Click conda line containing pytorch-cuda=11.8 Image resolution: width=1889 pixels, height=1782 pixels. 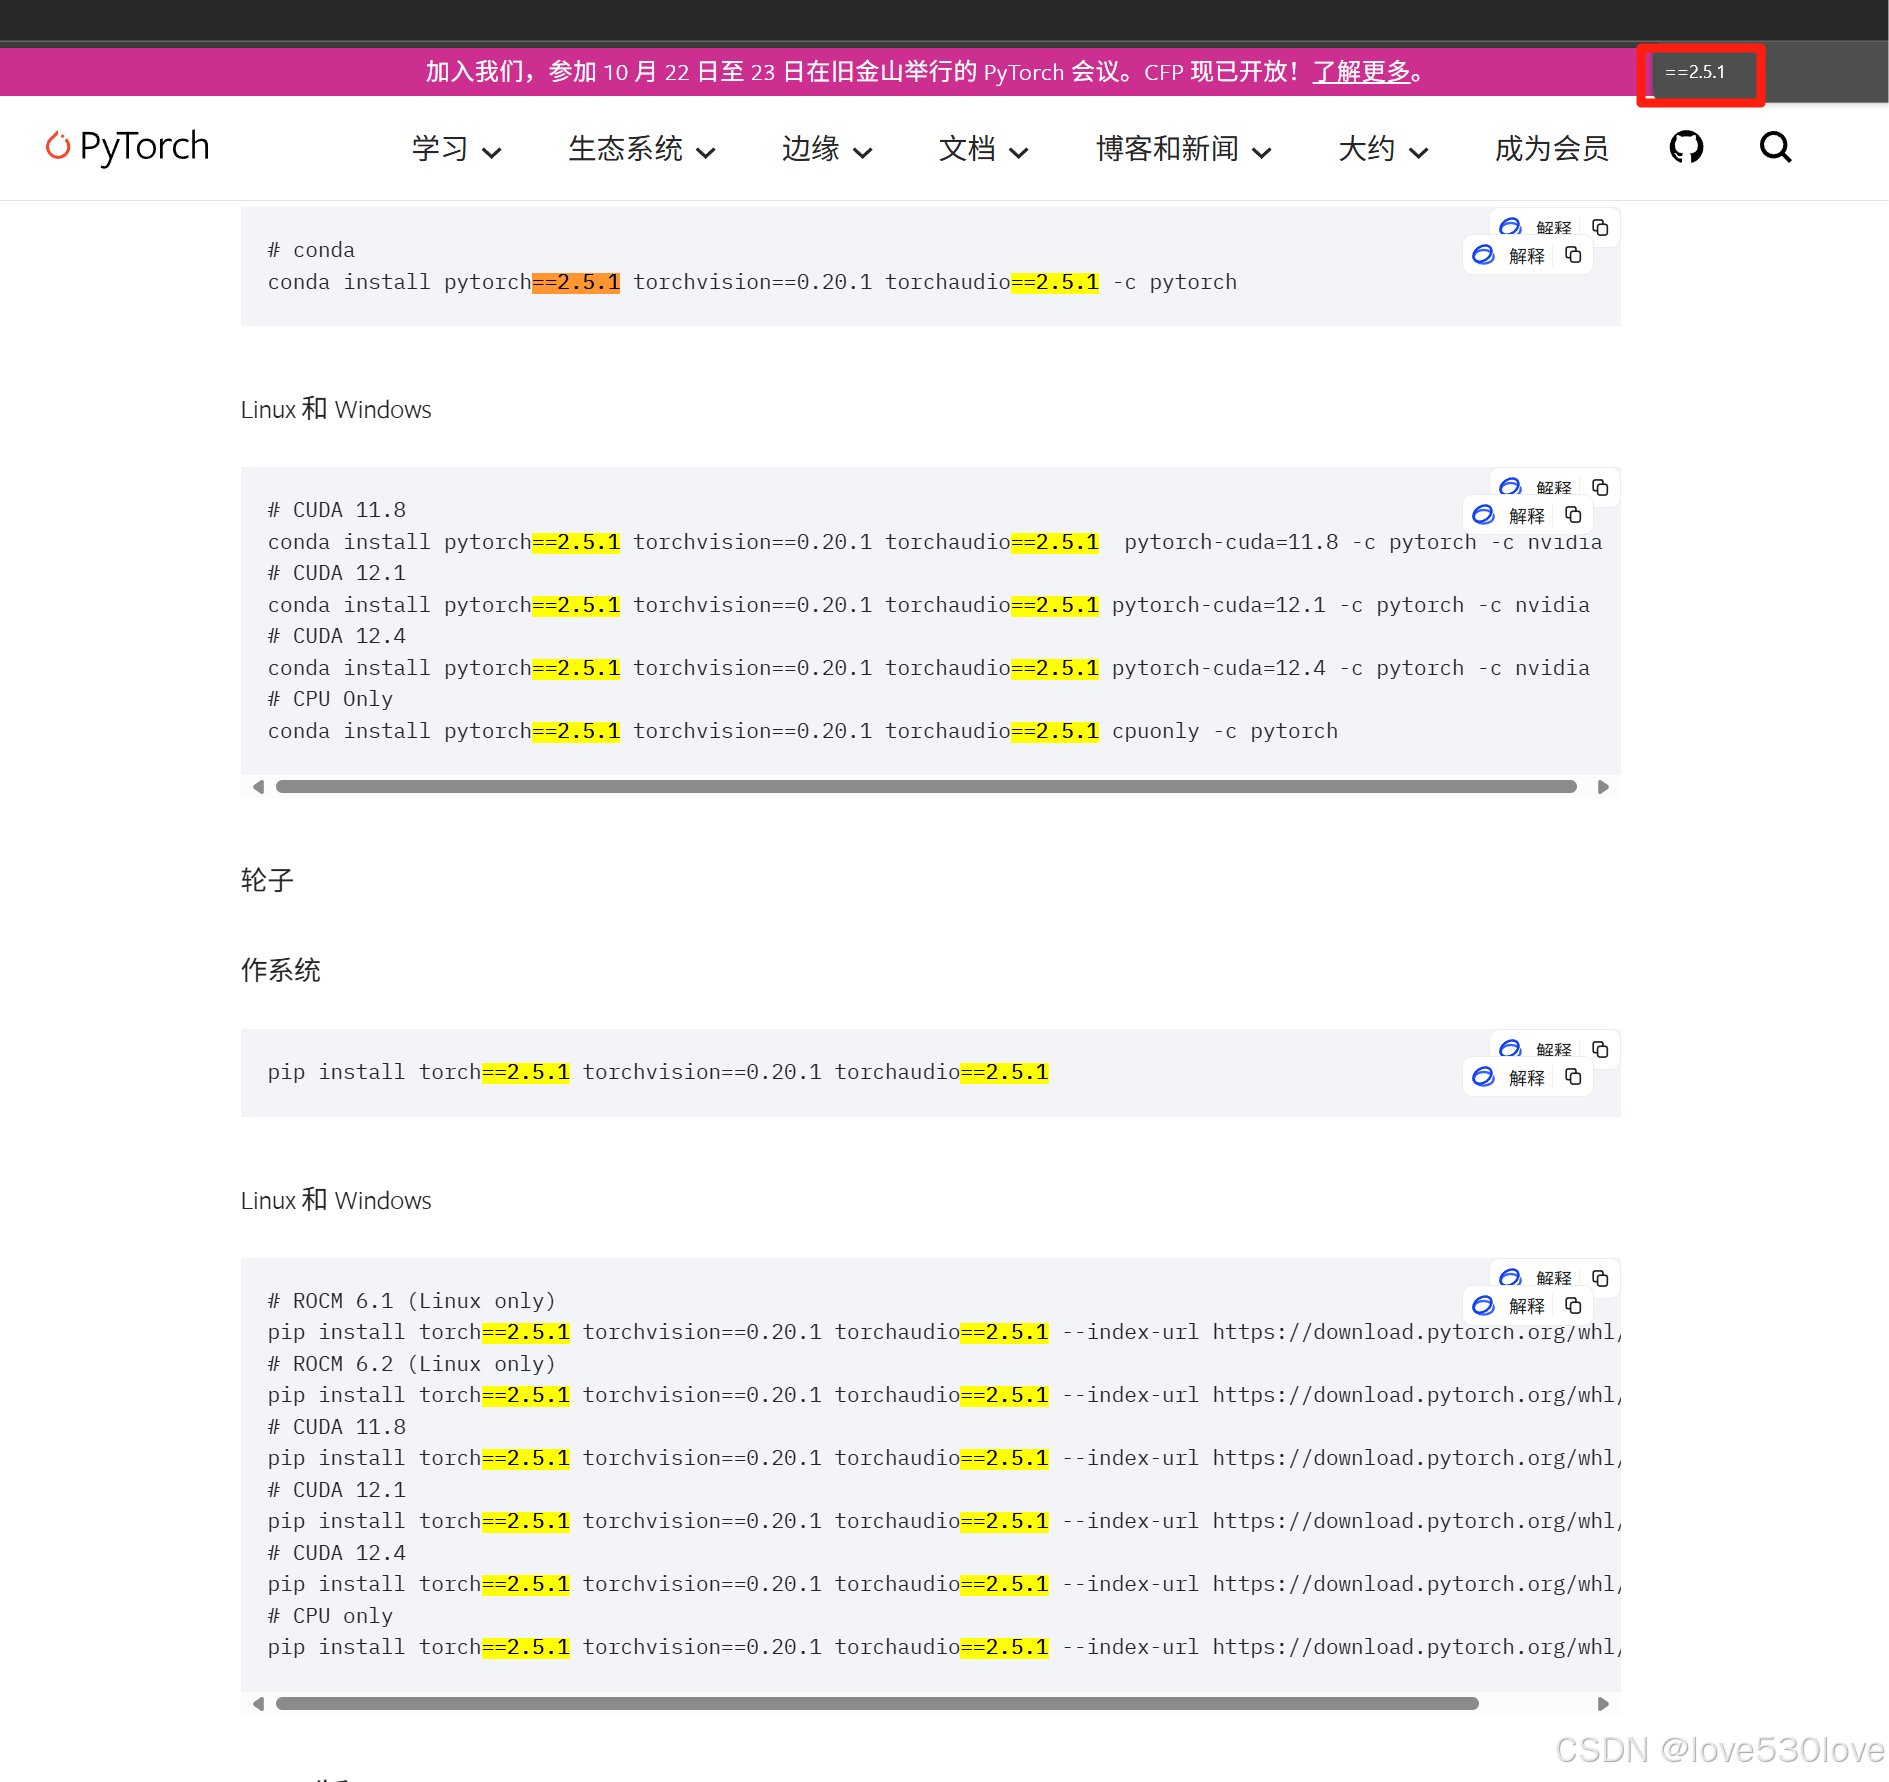point(934,542)
